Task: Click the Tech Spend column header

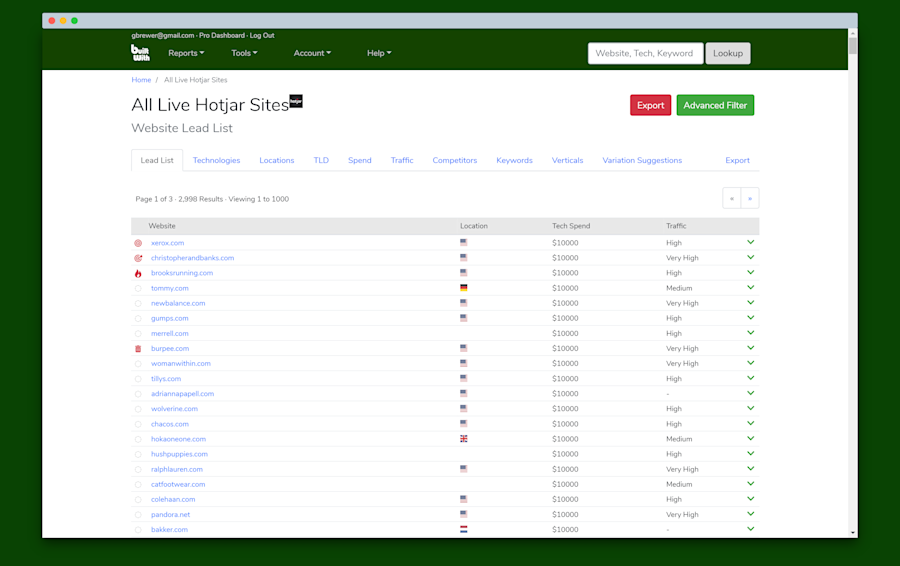Action: click(571, 226)
